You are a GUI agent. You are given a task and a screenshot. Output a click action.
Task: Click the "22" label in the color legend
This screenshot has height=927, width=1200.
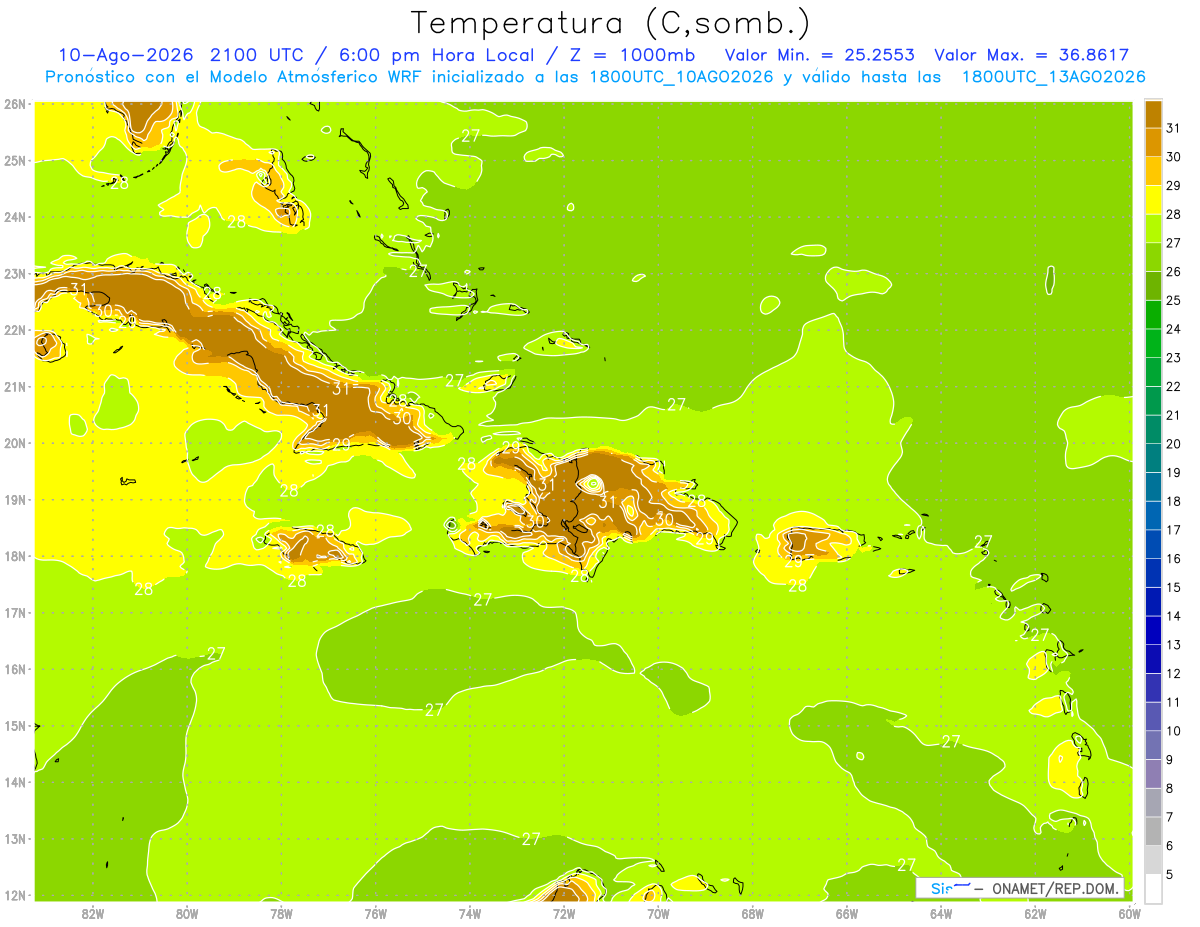[1173, 386]
